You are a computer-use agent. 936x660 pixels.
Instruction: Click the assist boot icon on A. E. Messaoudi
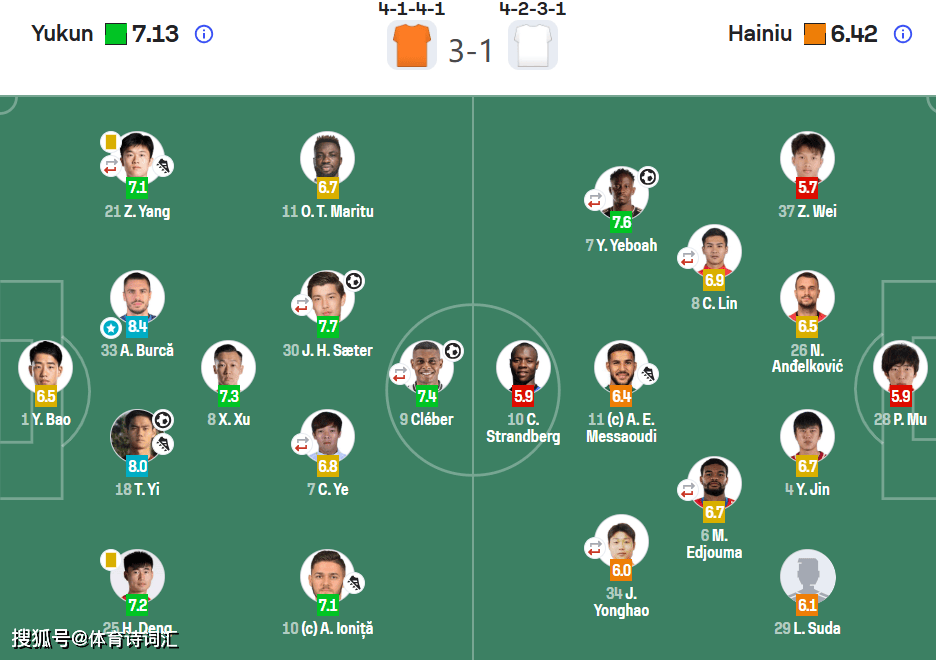[x=648, y=375]
